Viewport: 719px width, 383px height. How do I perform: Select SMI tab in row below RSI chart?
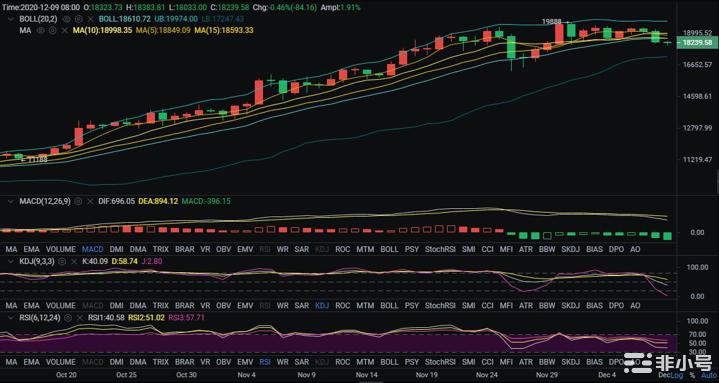coord(468,362)
